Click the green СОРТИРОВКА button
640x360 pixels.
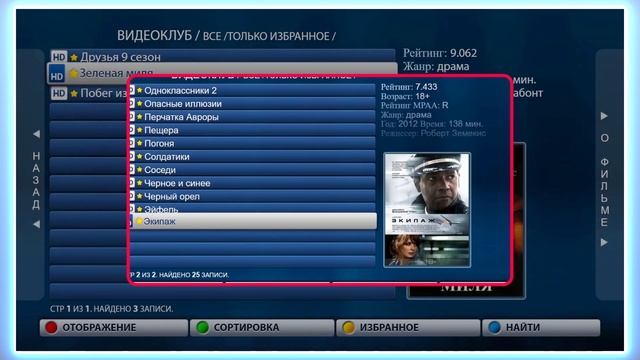[262, 327]
